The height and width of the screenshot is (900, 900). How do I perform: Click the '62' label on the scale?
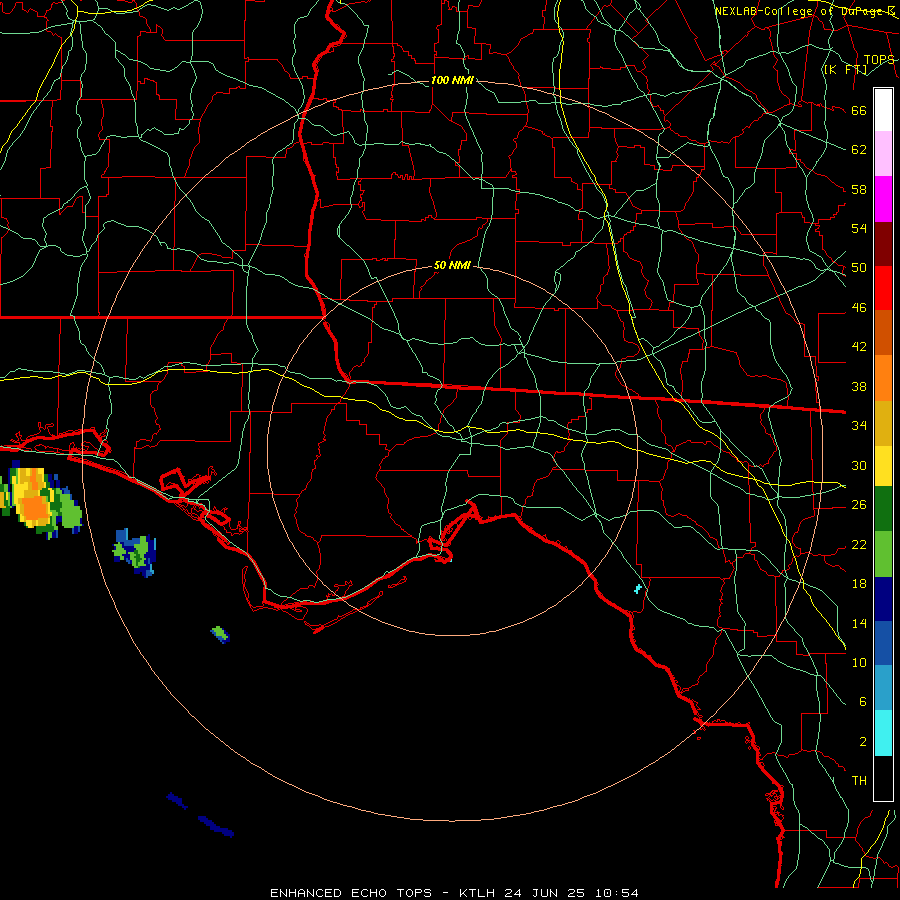(859, 150)
